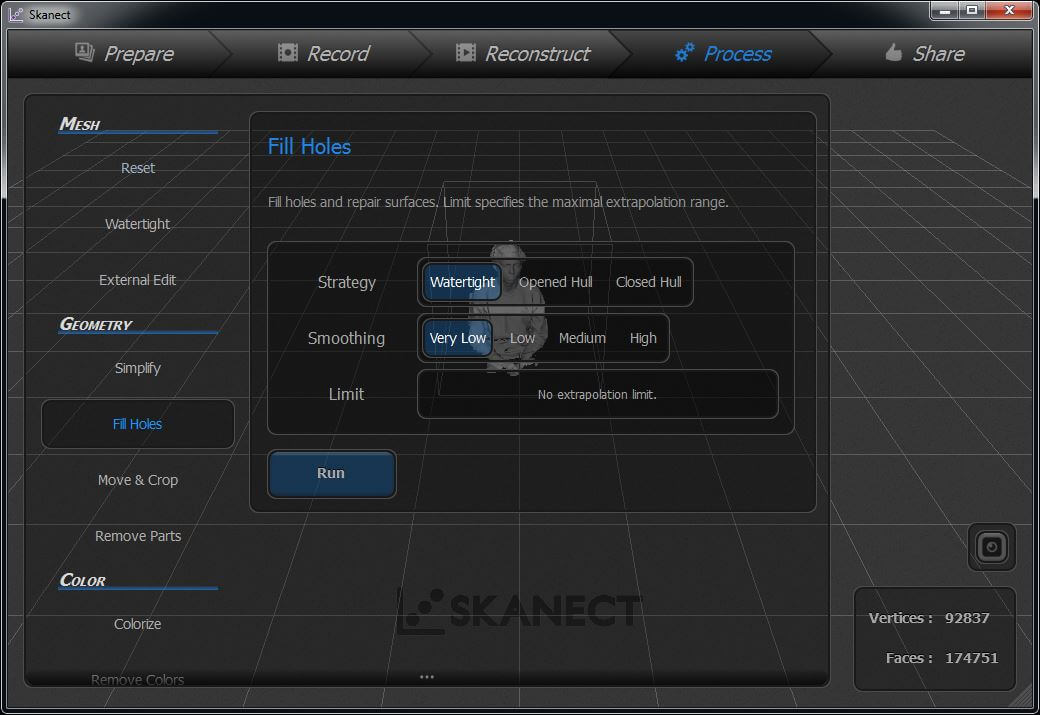Viewport: 1040px width, 715px height.
Task: Click the Color section header
Action: (82, 580)
